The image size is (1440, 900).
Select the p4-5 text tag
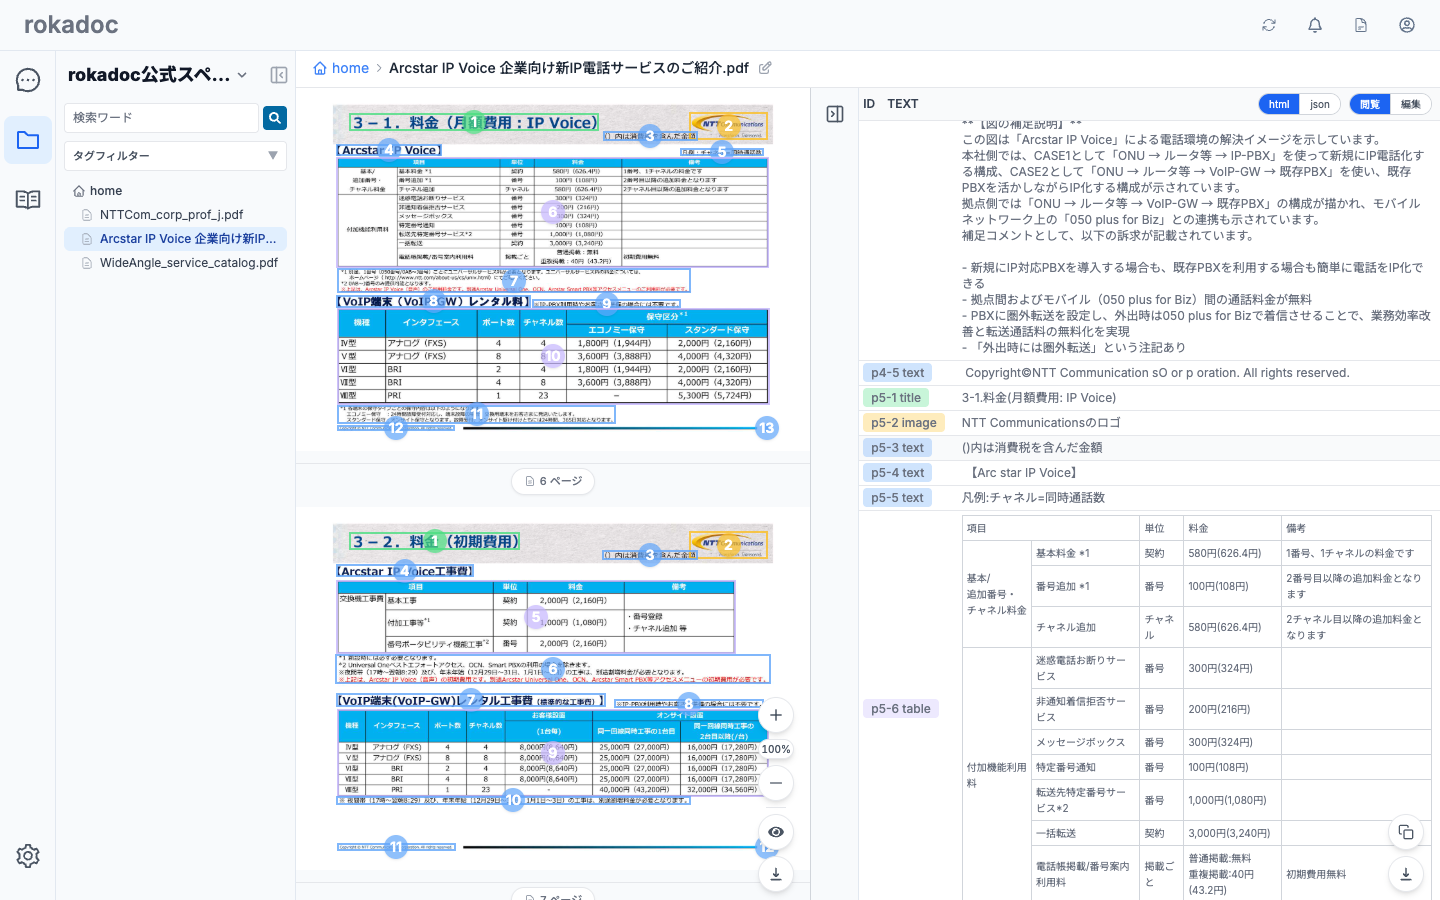point(898,373)
